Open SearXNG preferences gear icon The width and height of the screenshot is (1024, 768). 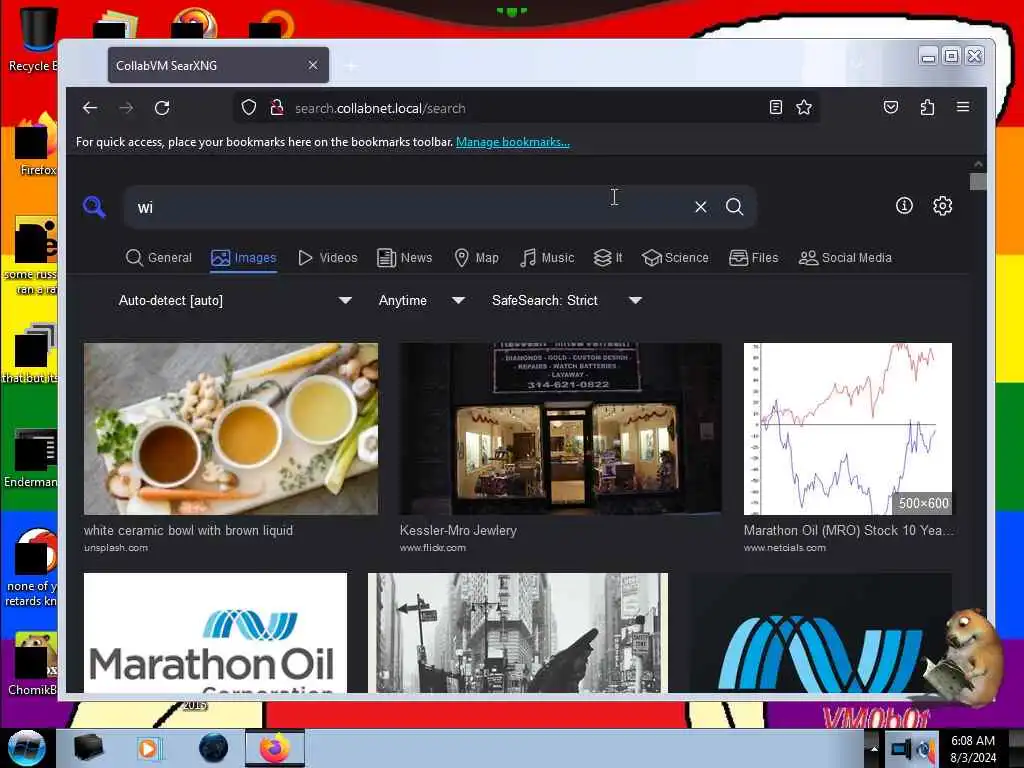[x=942, y=206]
